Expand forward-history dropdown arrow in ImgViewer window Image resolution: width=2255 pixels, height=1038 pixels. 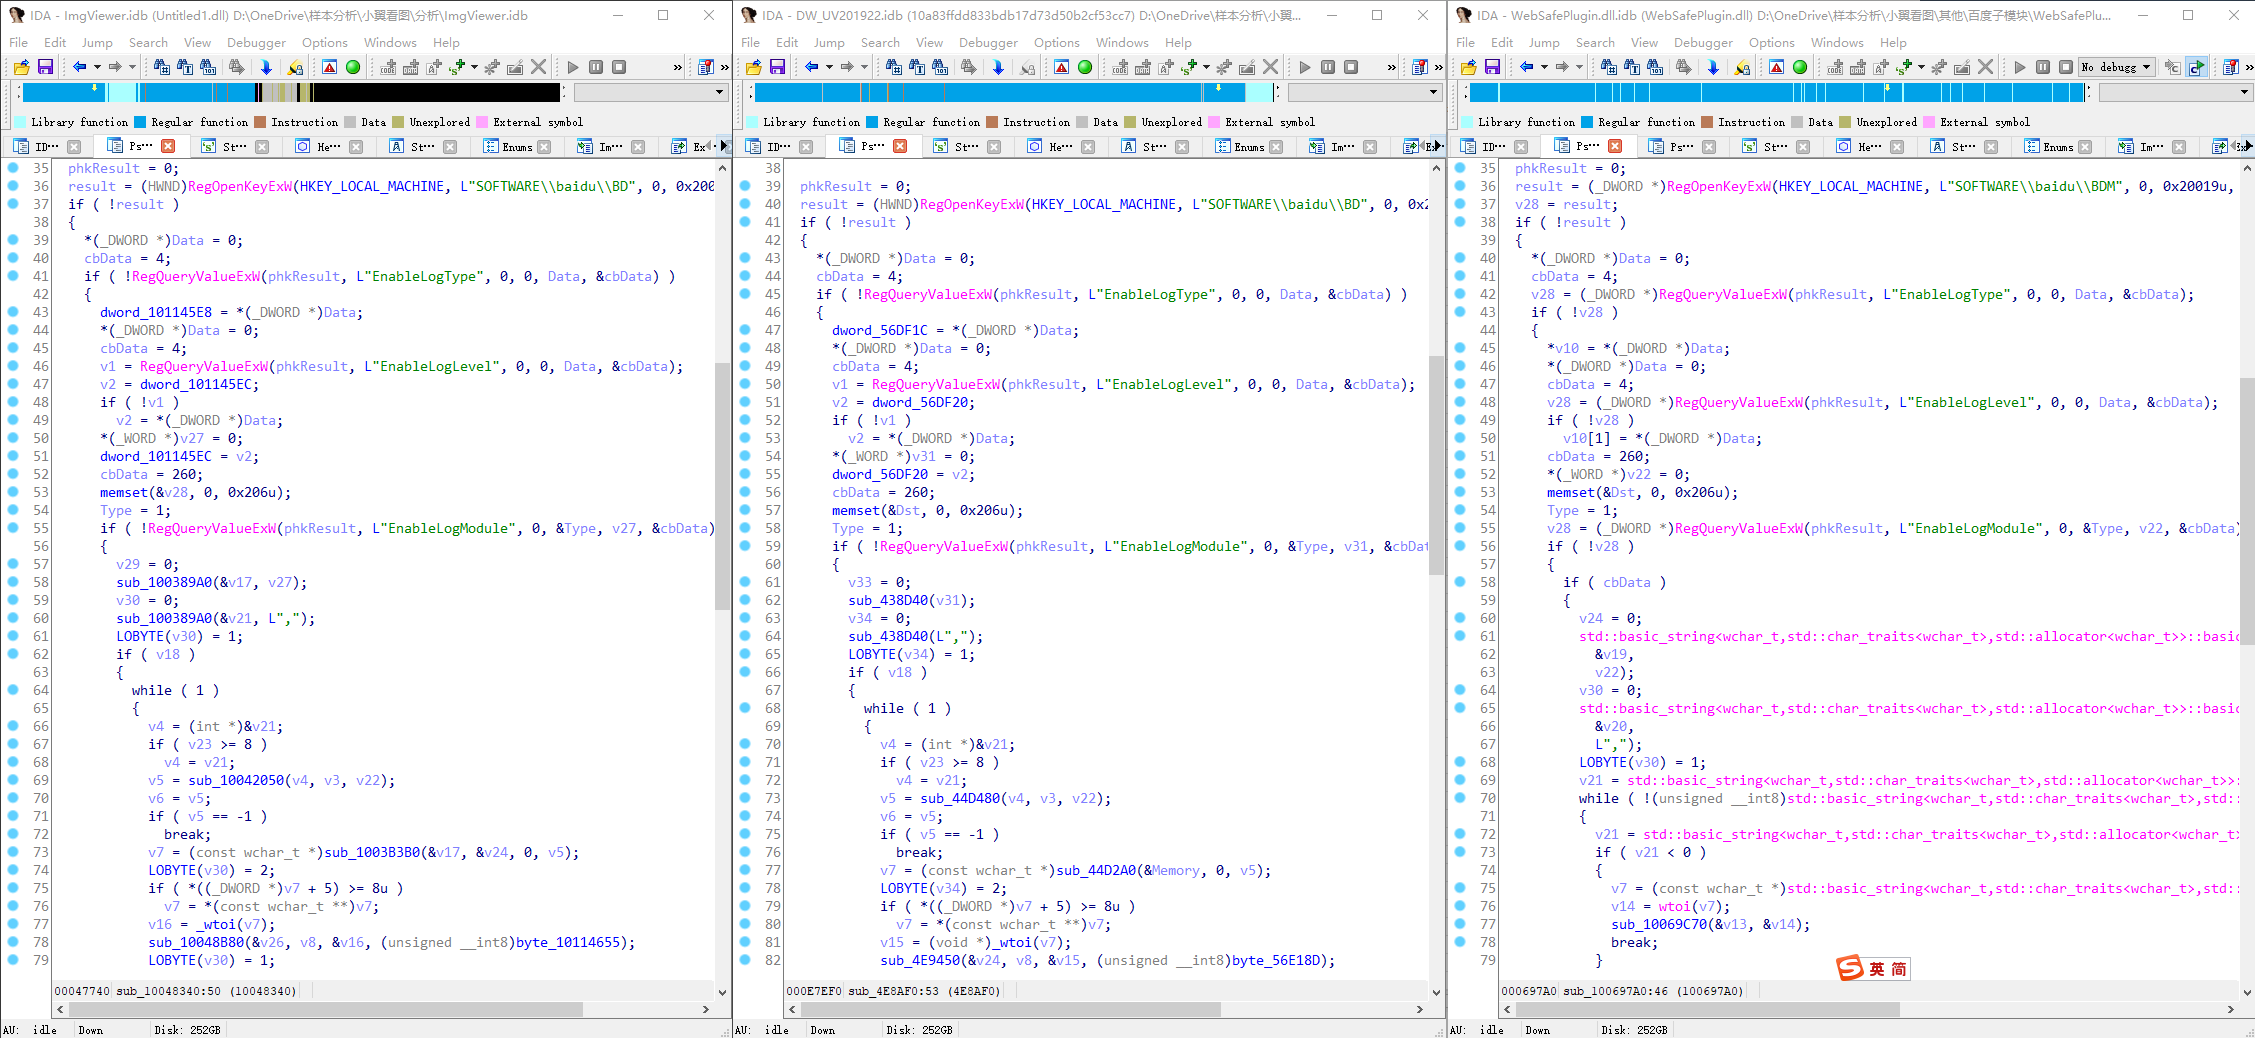tap(132, 67)
